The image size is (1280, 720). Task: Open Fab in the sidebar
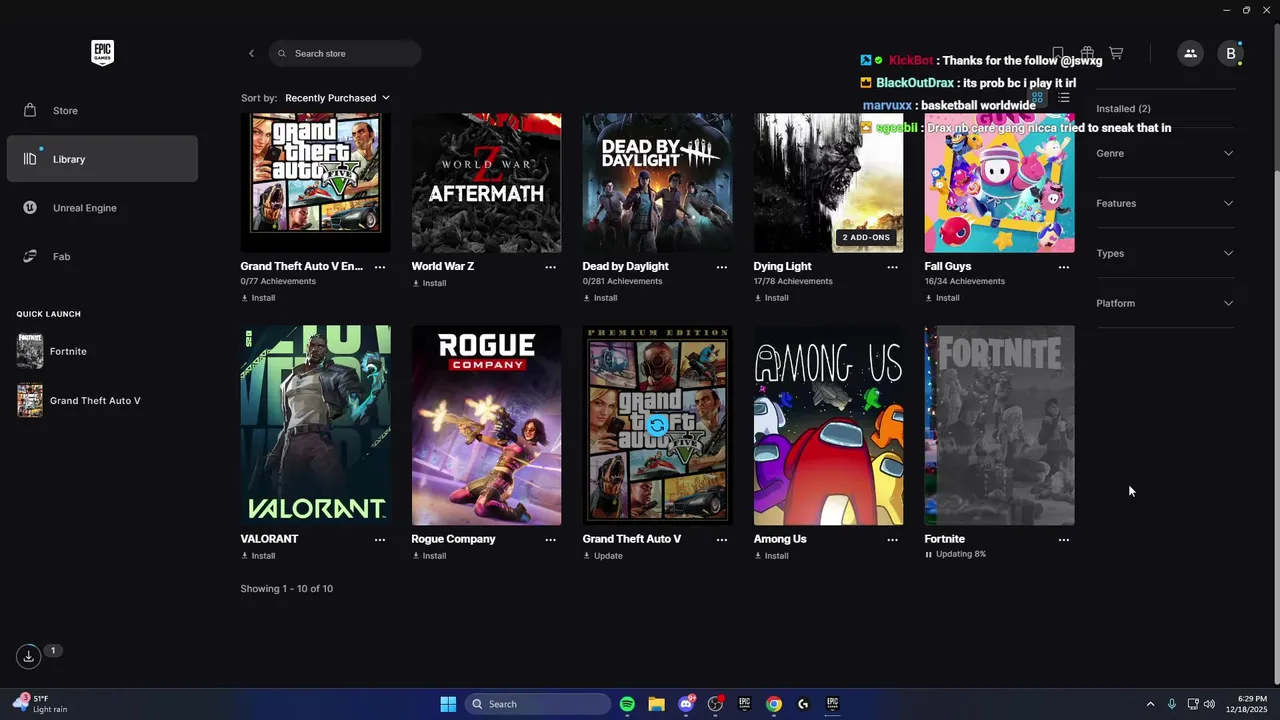coord(102,257)
